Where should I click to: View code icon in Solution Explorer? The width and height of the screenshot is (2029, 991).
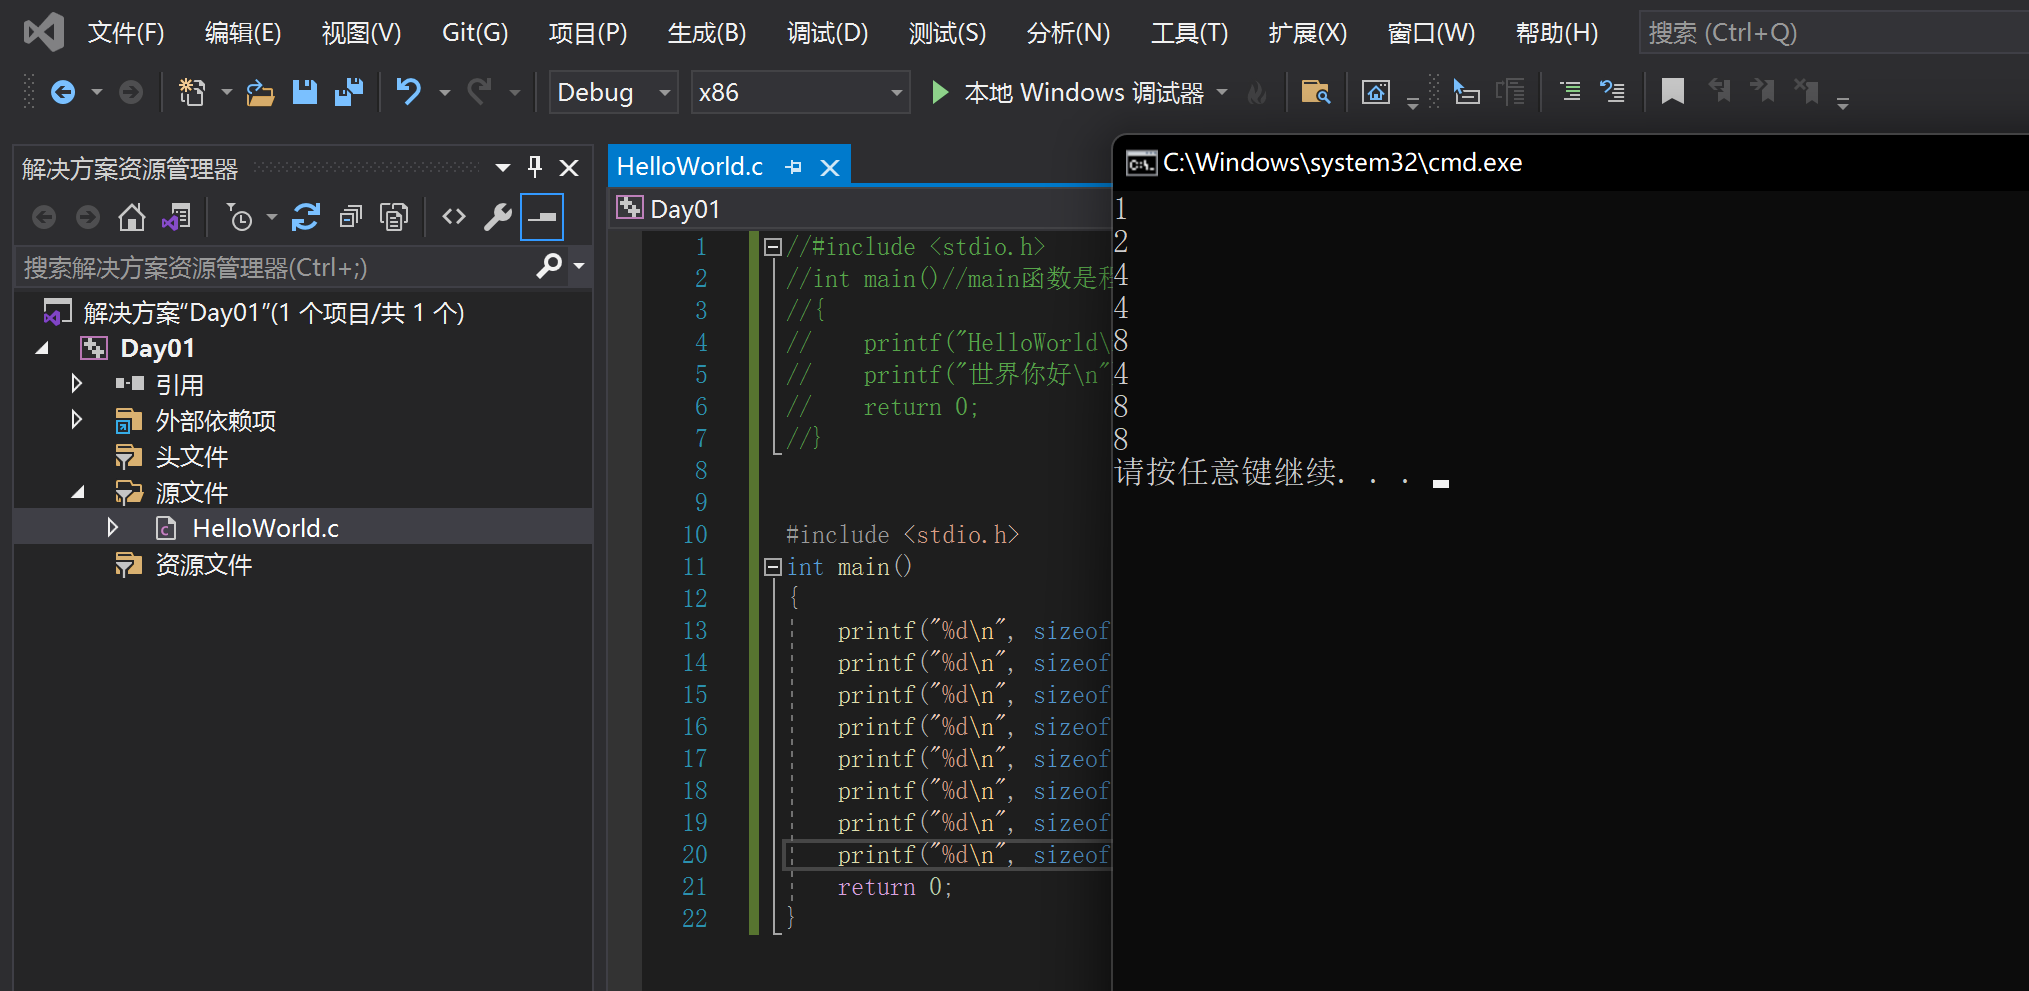[454, 217]
